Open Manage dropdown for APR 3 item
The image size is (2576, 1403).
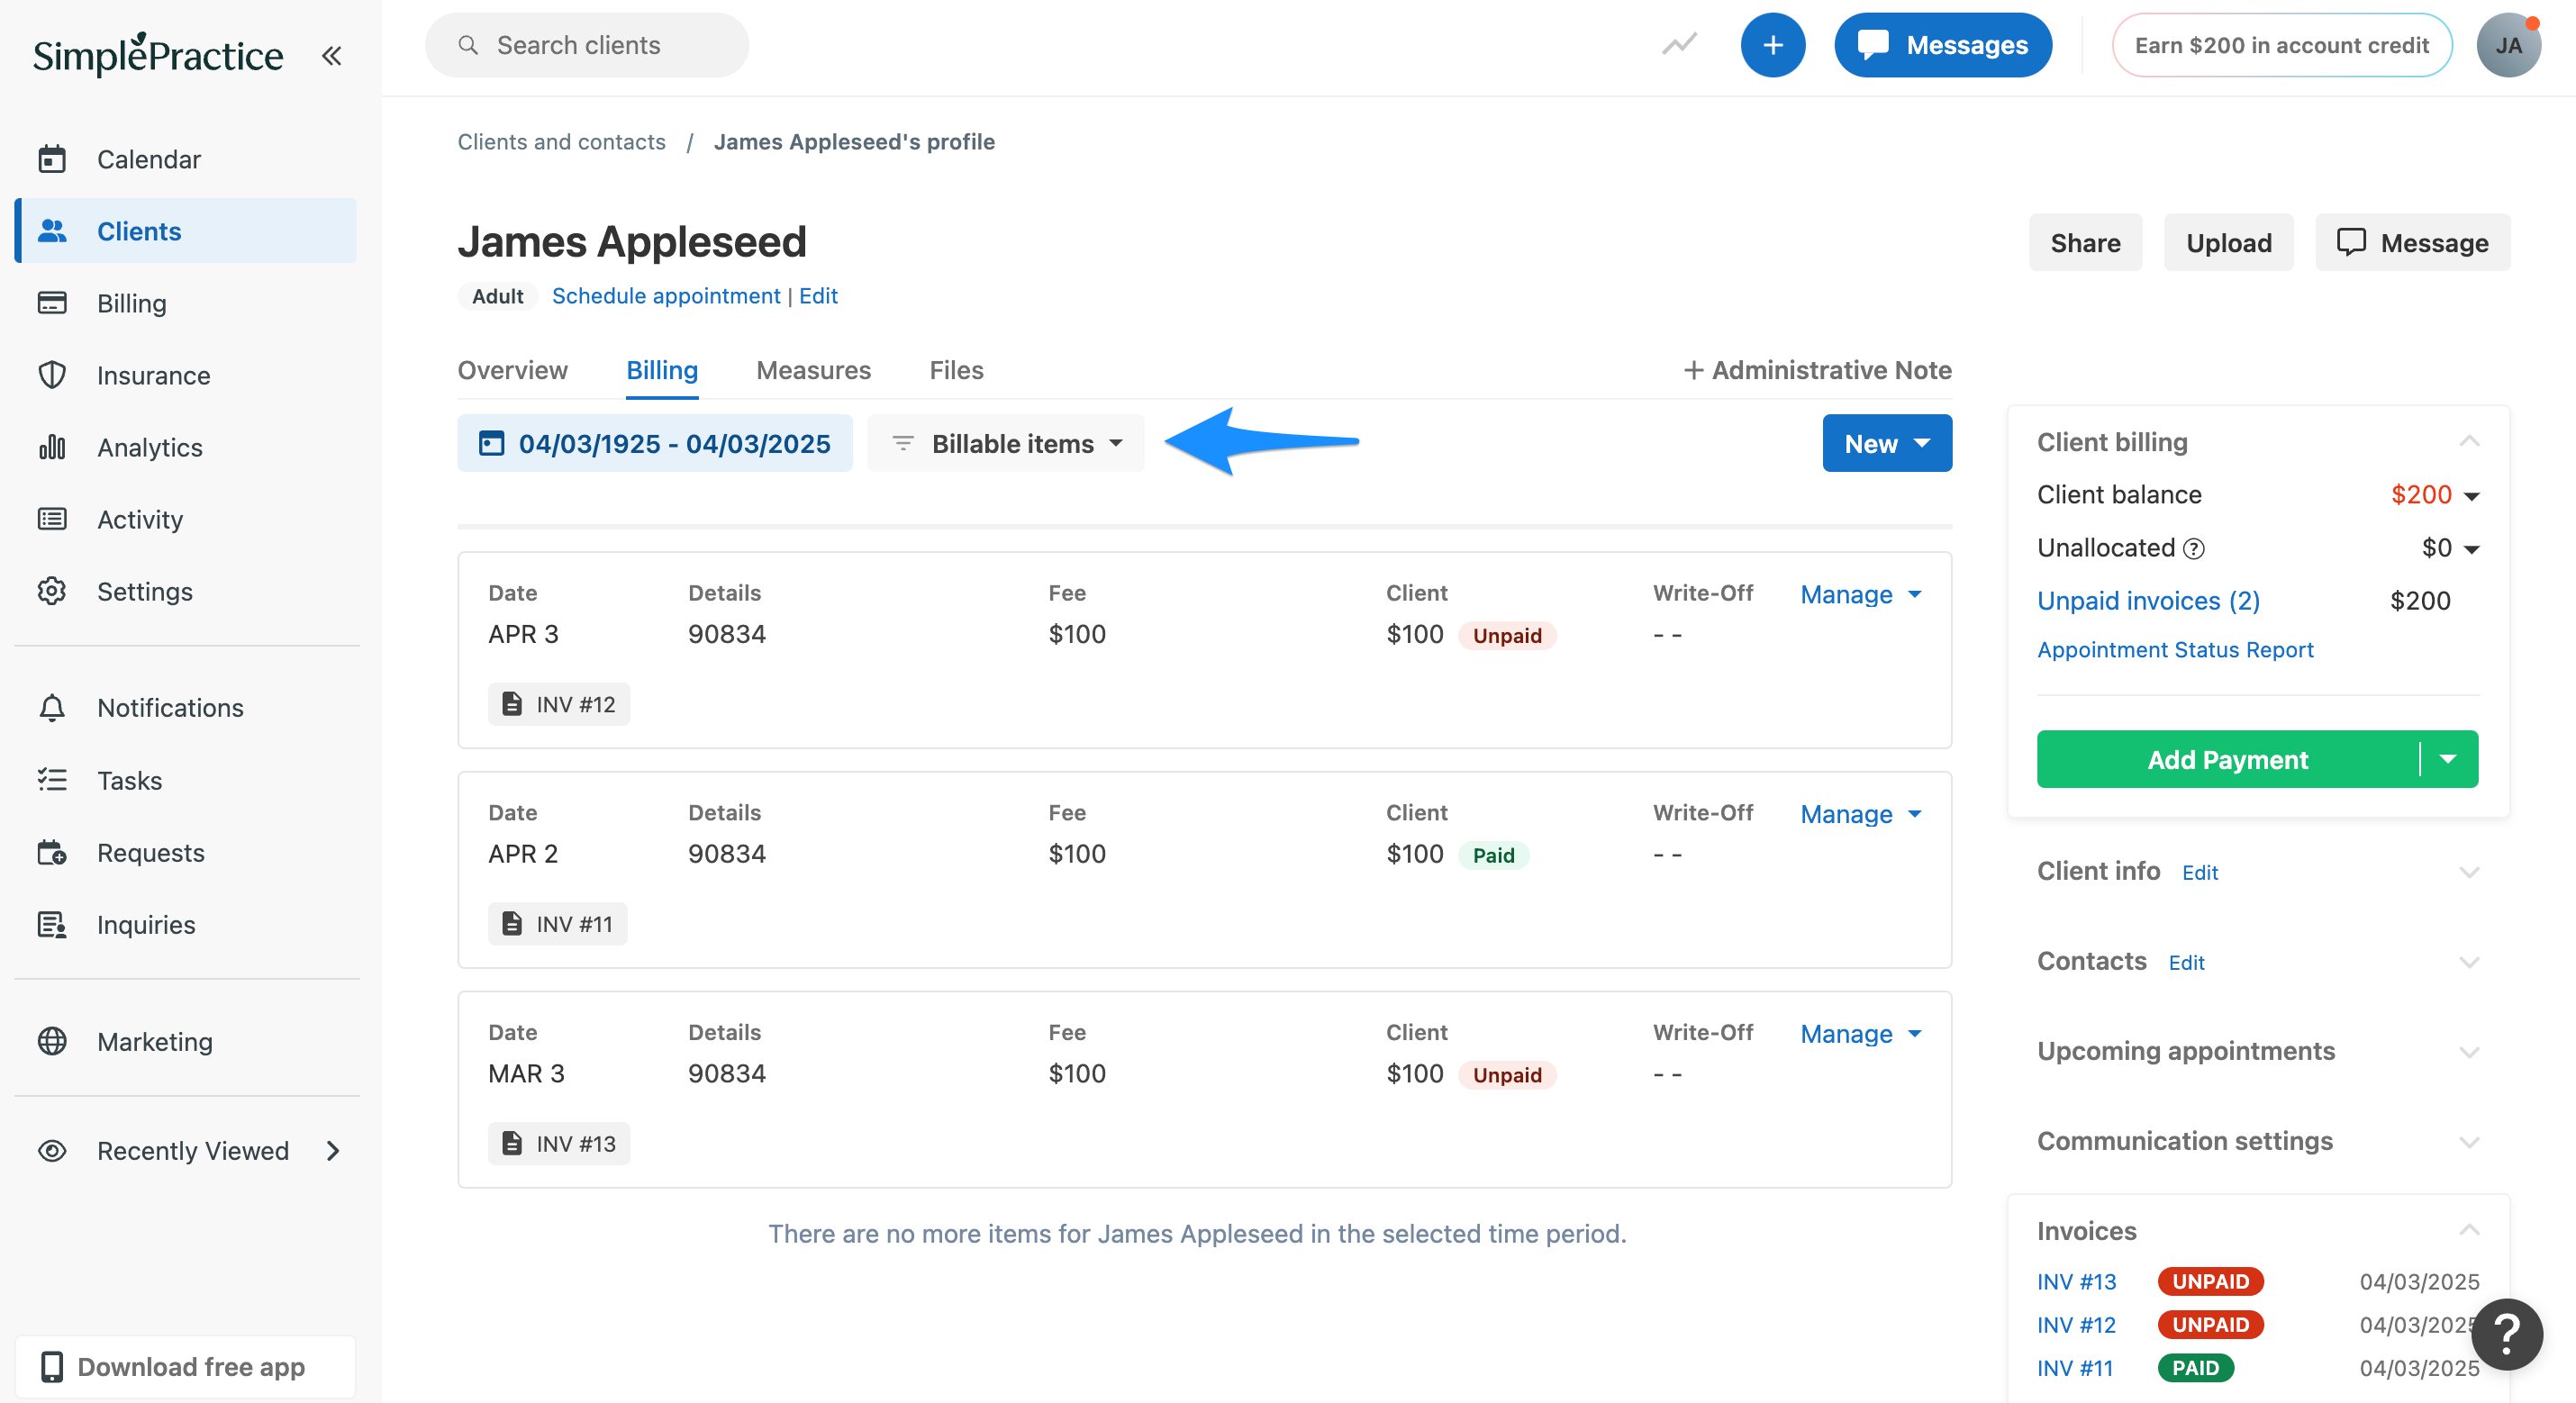click(x=1860, y=594)
